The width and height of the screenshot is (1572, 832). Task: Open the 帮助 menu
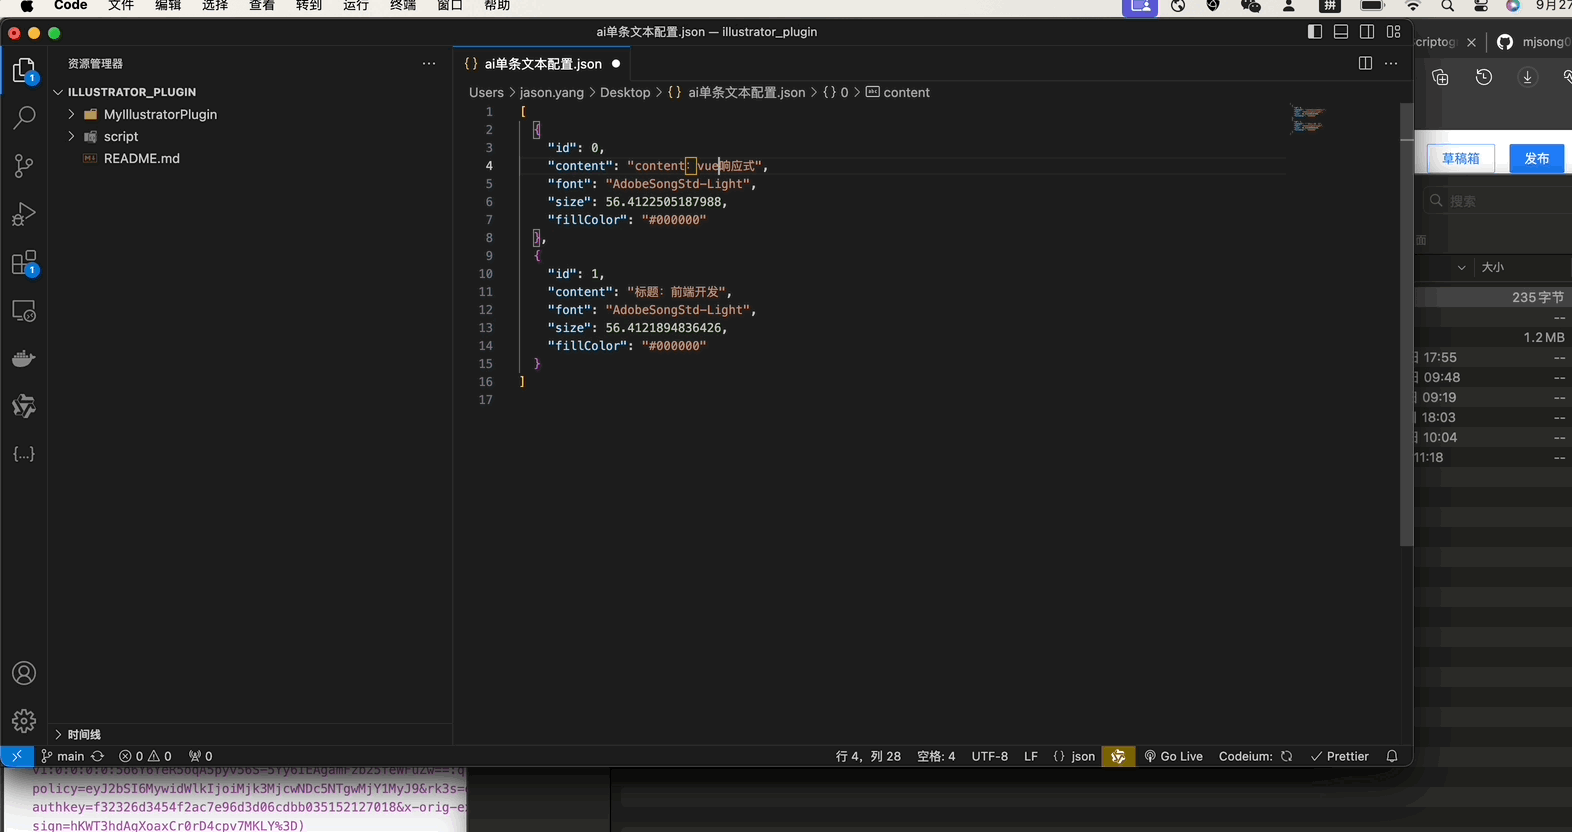point(497,6)
